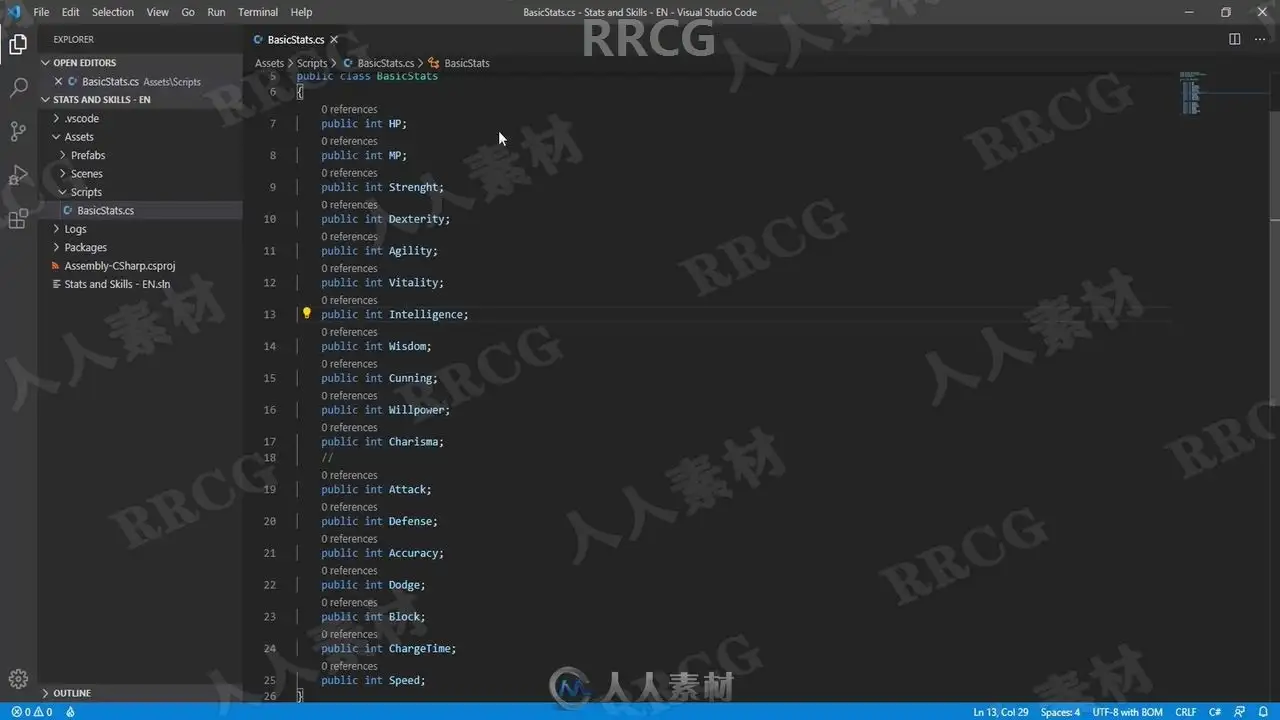Screen dimensions: 1280x720
Task: Open the Source Control view
Action: coord(18,131)
